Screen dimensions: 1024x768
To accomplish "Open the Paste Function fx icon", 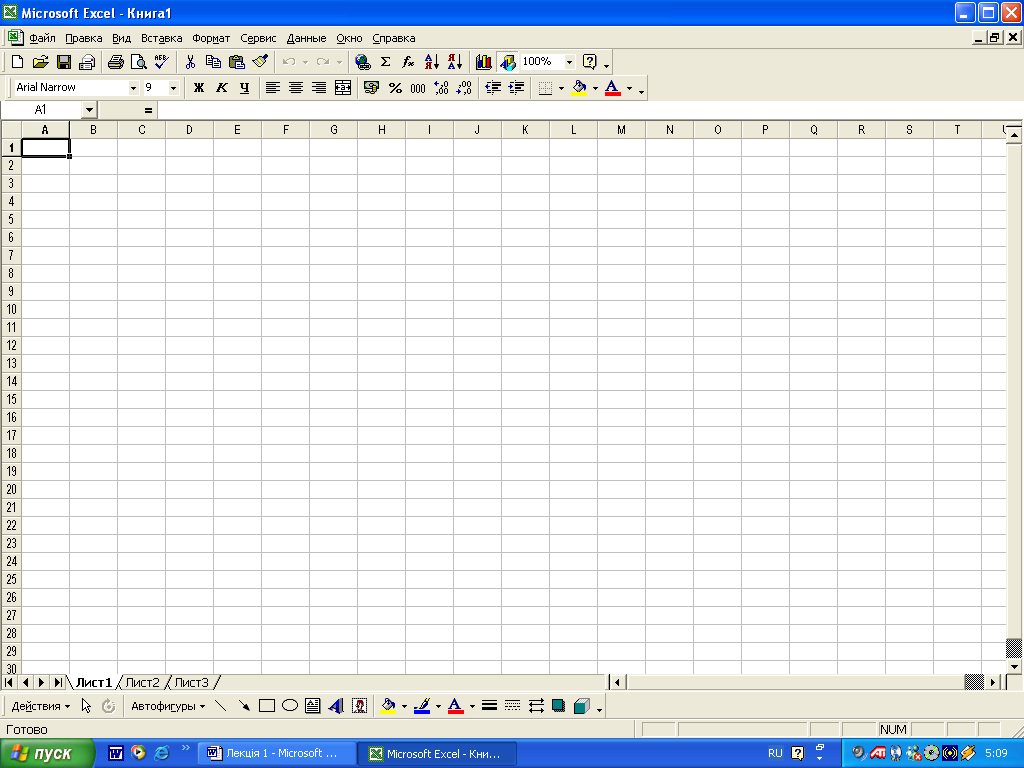I will tap(408, 62).
